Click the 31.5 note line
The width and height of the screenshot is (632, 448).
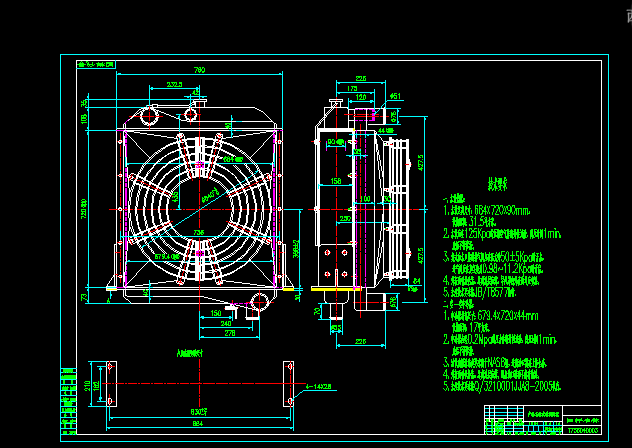472,222
